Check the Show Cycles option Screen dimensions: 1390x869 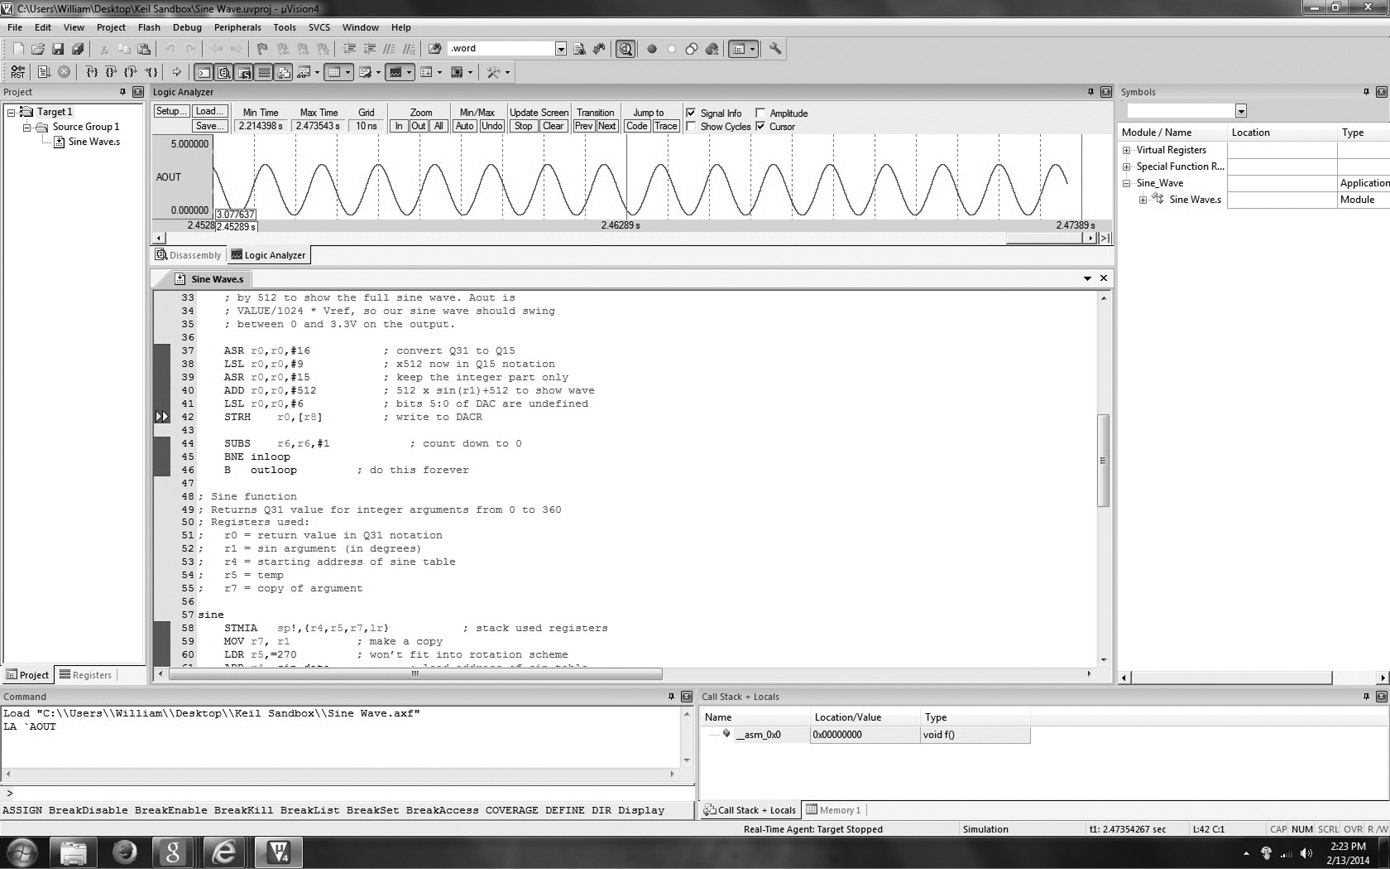[690, 127]
